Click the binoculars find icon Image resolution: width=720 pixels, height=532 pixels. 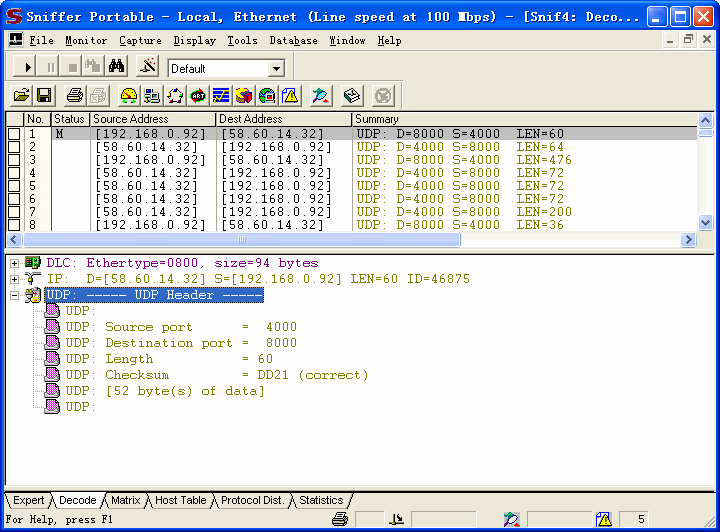116,67
